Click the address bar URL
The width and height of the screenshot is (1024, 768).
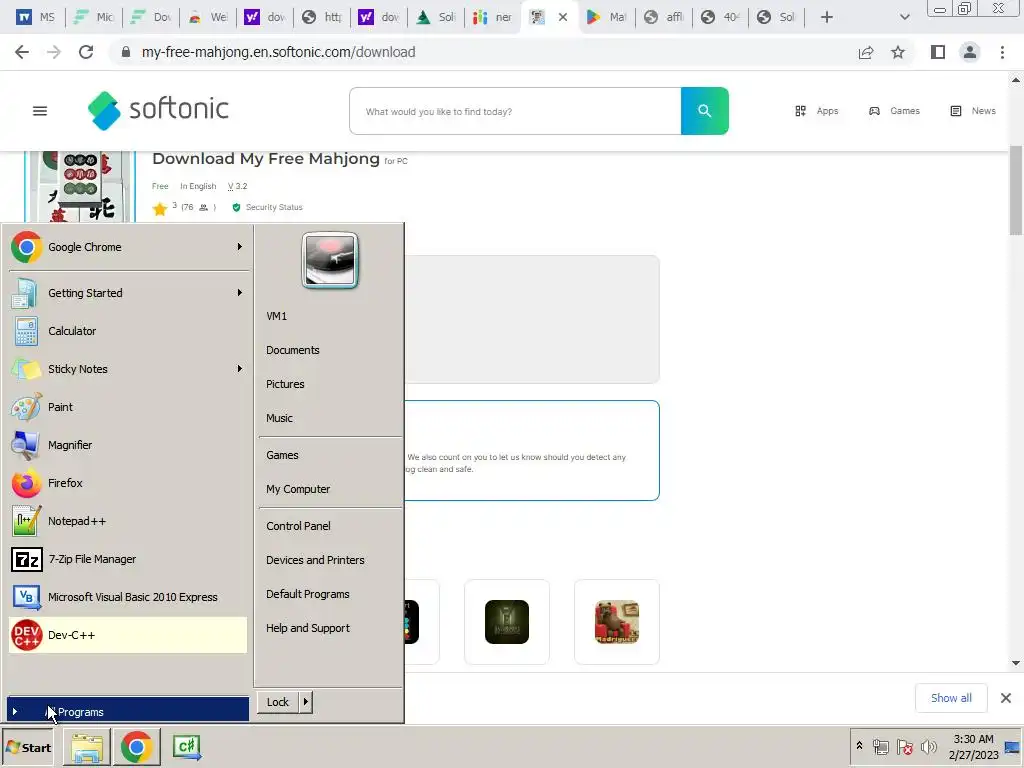tap(278, 52)
